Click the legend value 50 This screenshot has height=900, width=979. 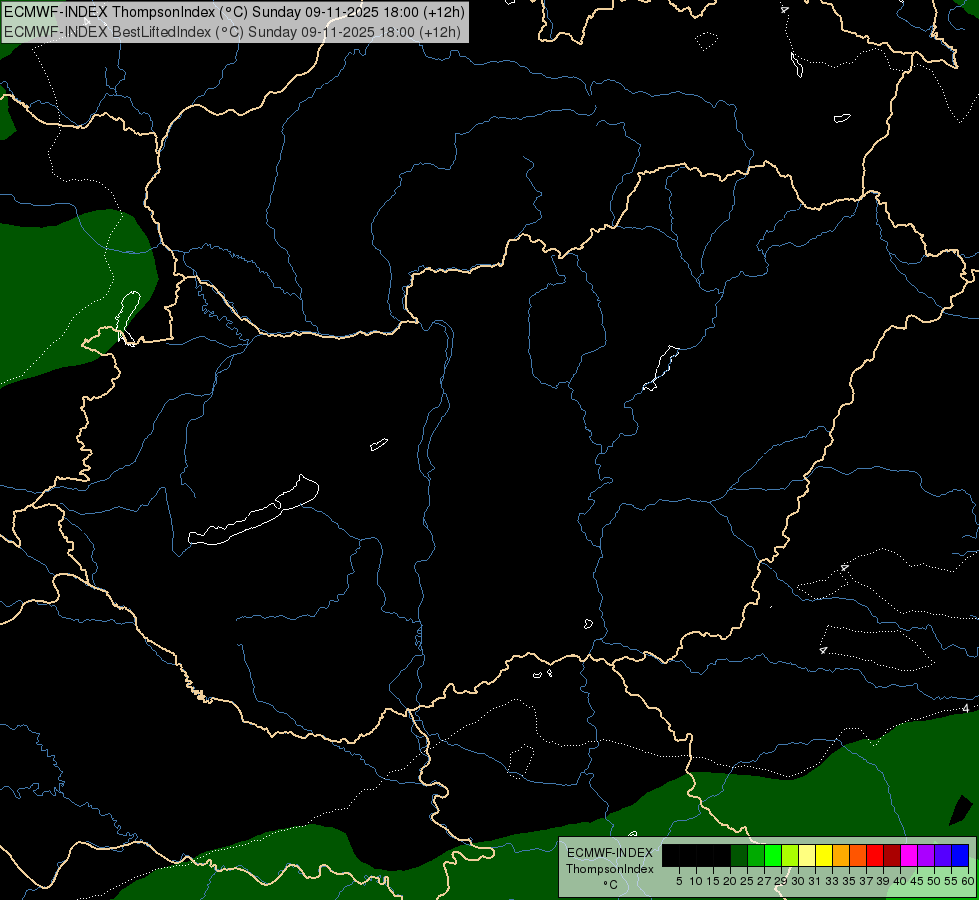(934, 881)
